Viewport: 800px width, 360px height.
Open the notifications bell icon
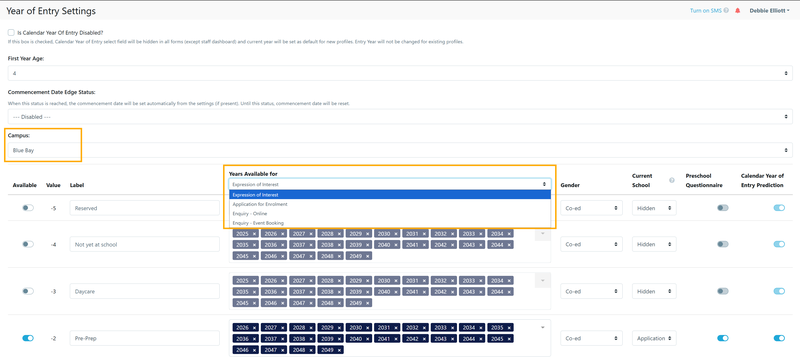[x=737, y=10]
